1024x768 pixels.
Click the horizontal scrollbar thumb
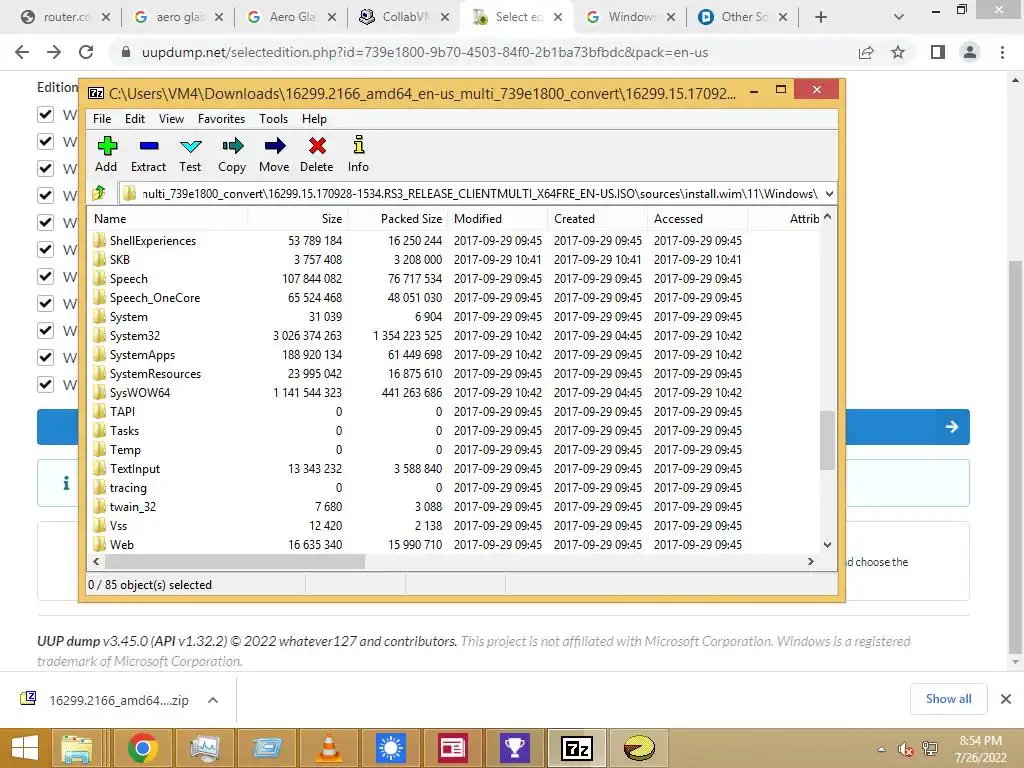[235, 561]
